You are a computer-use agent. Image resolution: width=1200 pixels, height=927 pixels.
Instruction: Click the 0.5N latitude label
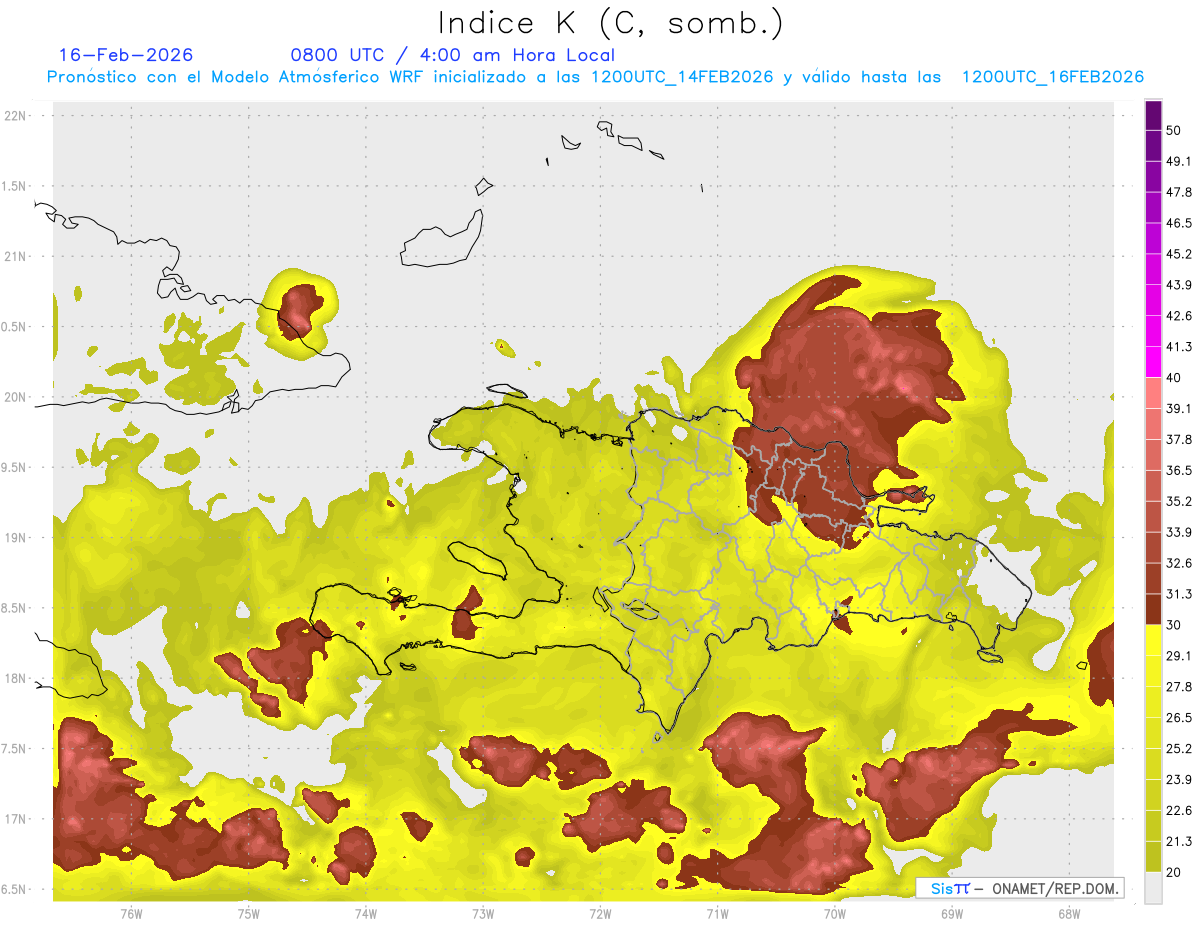(15, 327)
